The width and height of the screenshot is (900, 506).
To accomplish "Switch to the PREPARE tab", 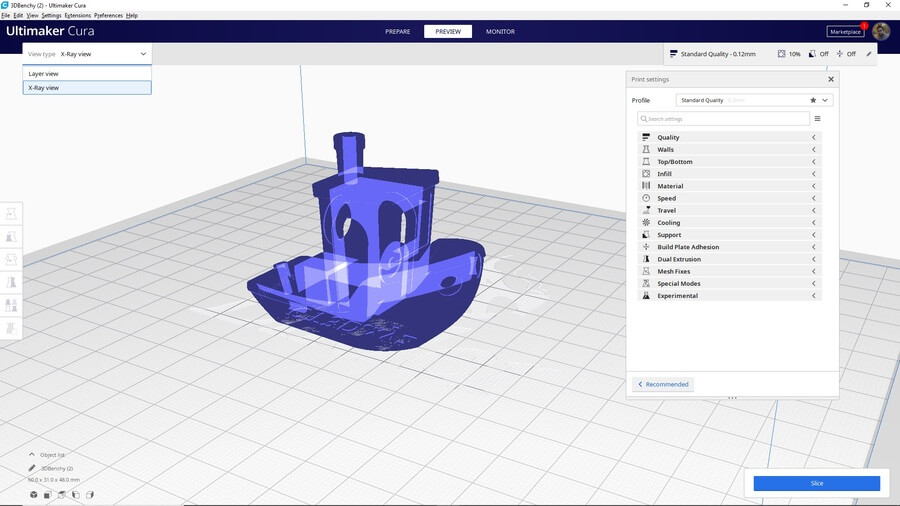I will click(x=398, y=32).
